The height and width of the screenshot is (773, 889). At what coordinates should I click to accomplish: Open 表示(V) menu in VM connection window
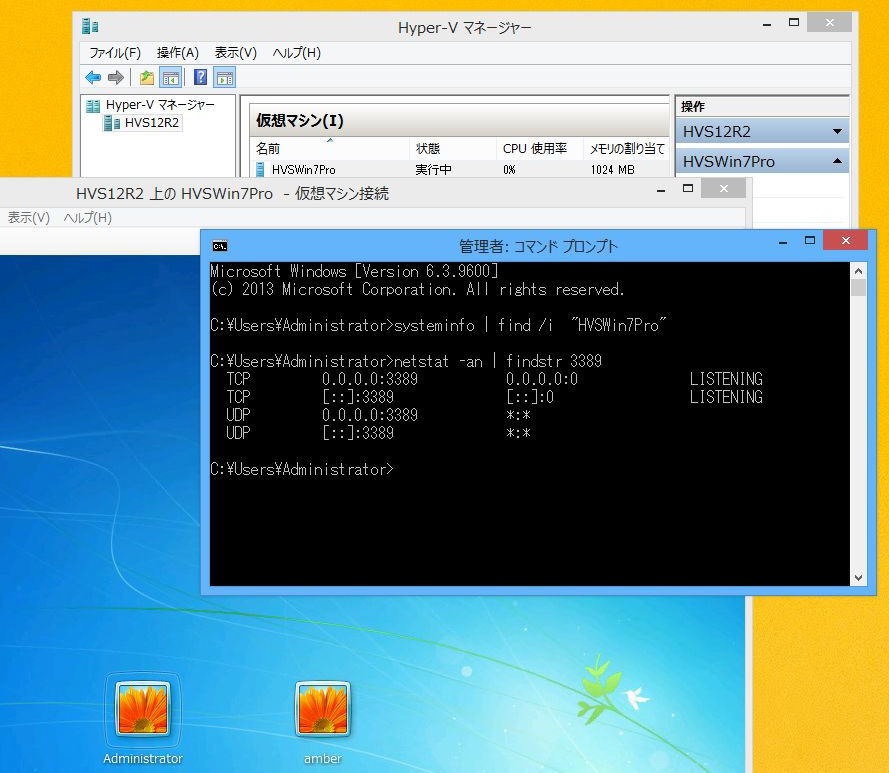tap(28, 218)
